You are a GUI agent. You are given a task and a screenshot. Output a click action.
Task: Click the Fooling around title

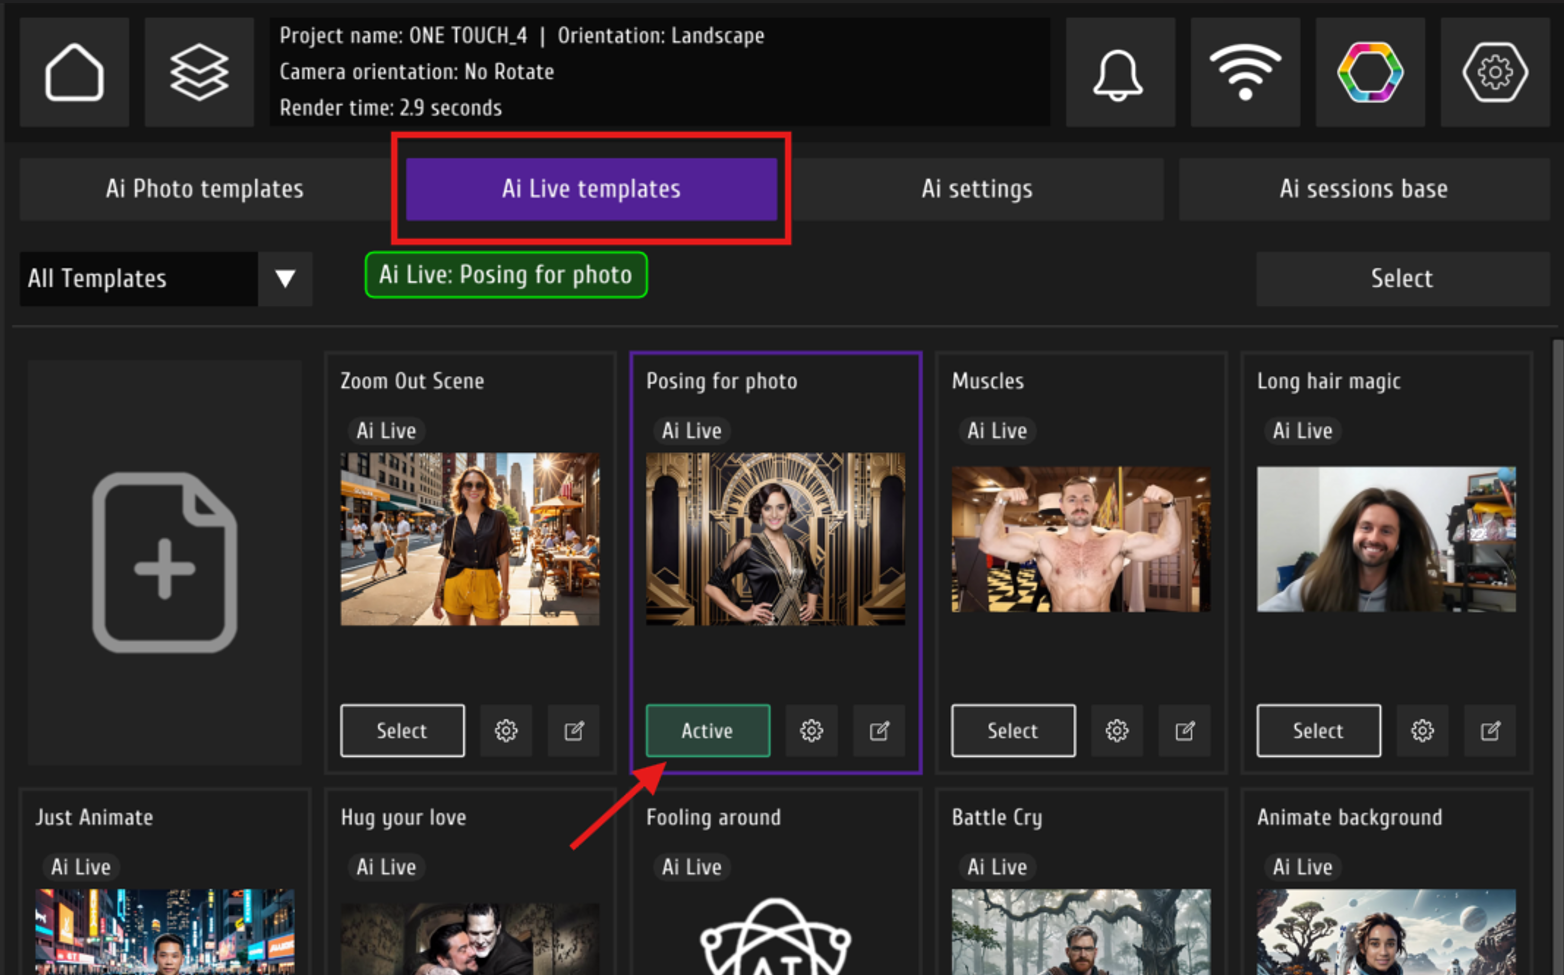click(714, 817)
